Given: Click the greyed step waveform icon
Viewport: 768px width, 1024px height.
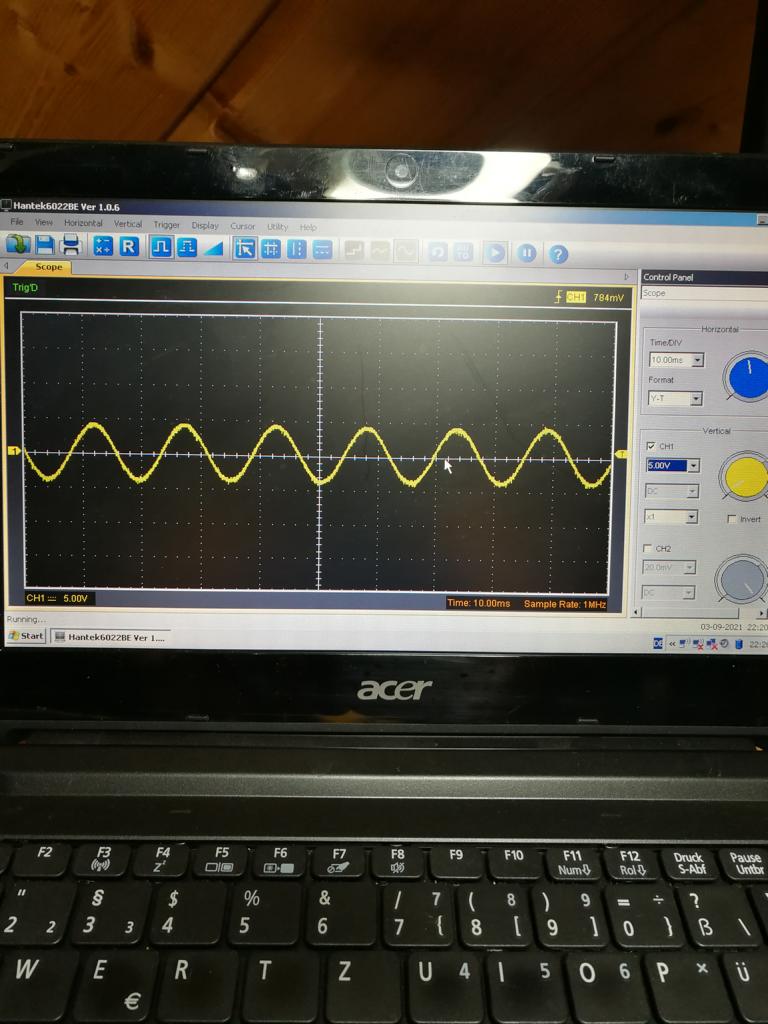Looking at the screenshot, I should click(x=354, y=251).
